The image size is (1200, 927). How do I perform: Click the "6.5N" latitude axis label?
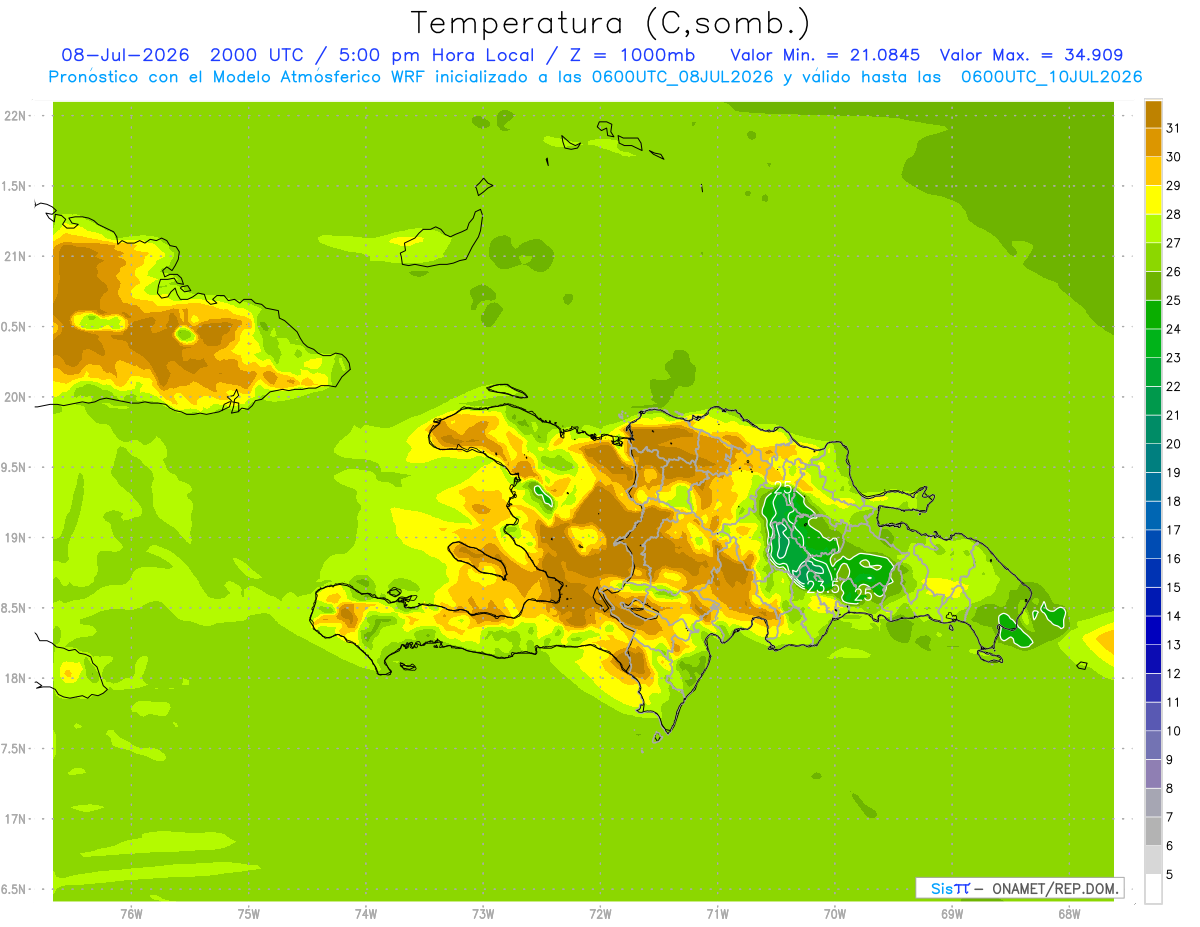[14, 890]
